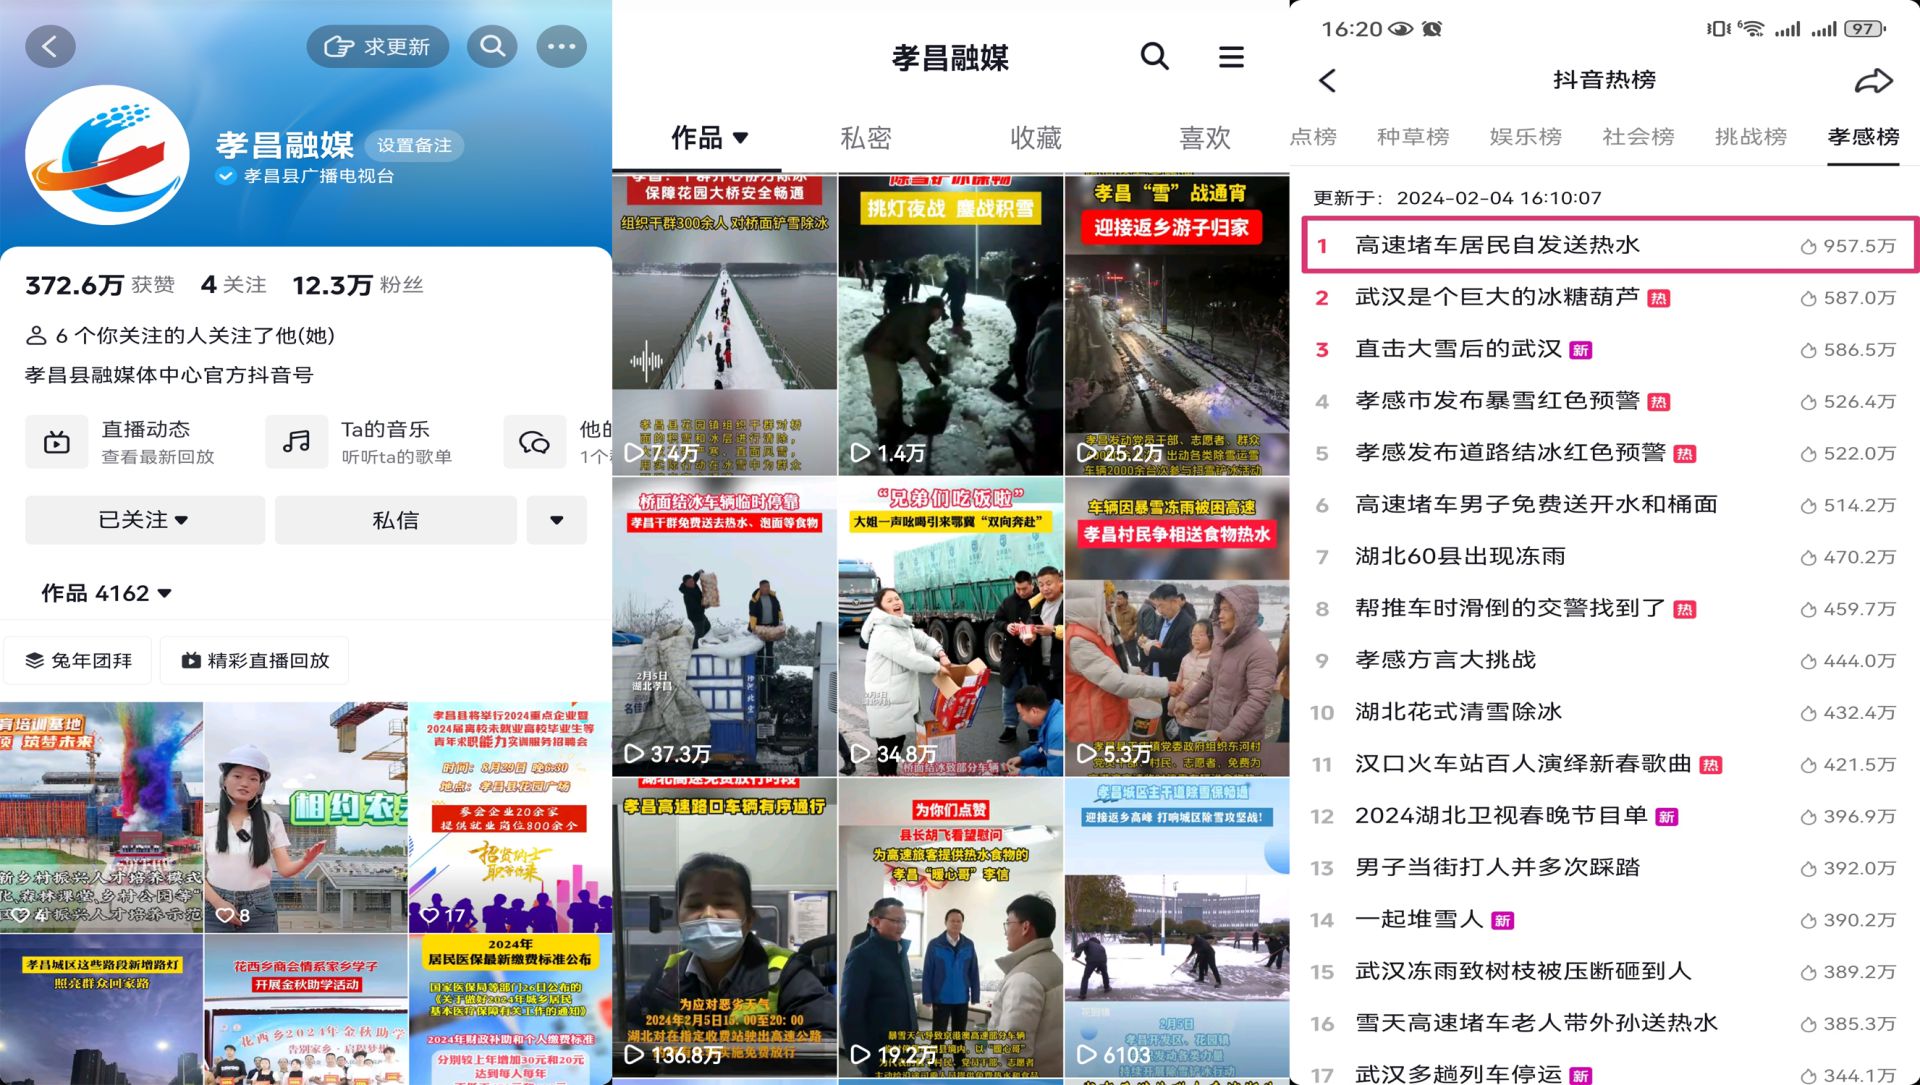Viewport: 1920px width, 1085px height.
Task: Open hot topic 孝感市发布暴雪红色预警
Action: (x=1609, y=401)
